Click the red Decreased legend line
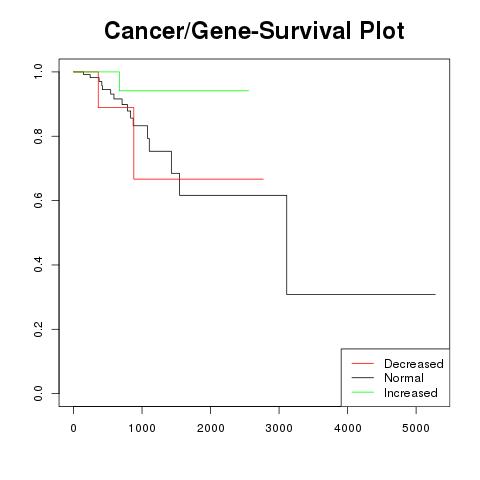The image size is (480, 480). tap(363, 363)
